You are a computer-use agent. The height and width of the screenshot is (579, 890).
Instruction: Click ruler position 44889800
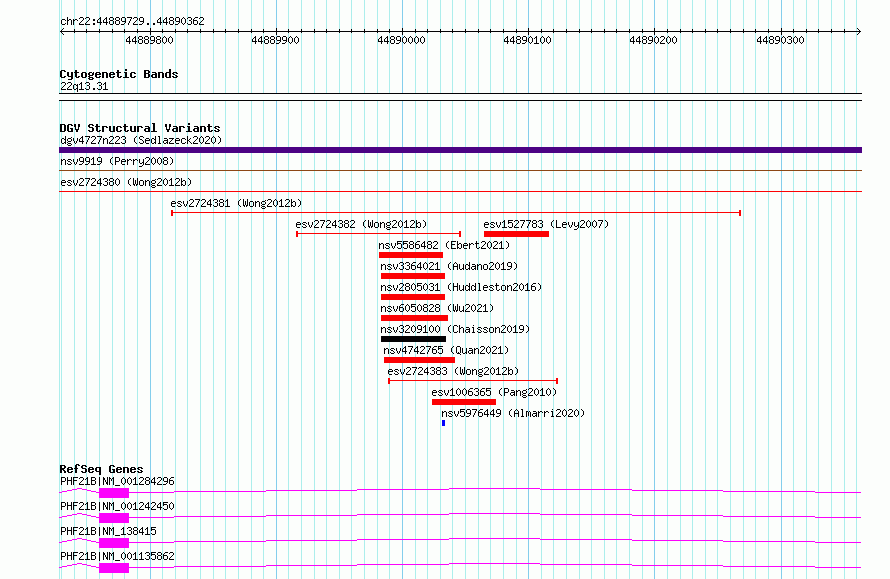point(149,40)
